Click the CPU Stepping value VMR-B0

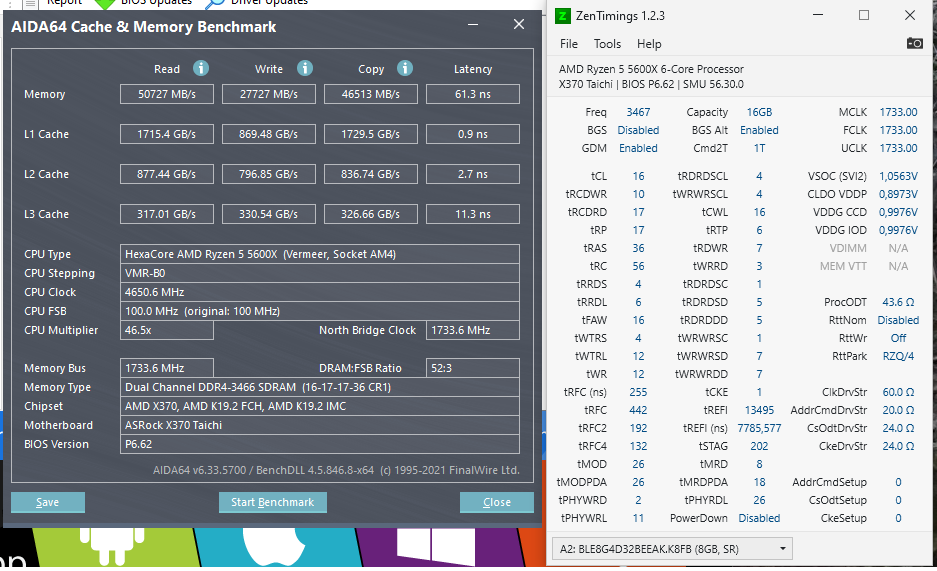pyautogui.click(x=320, y=273)
